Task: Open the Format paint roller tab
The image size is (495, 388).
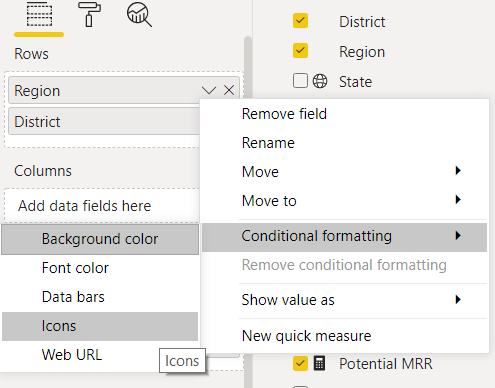Action: click(x=89, y=14)
